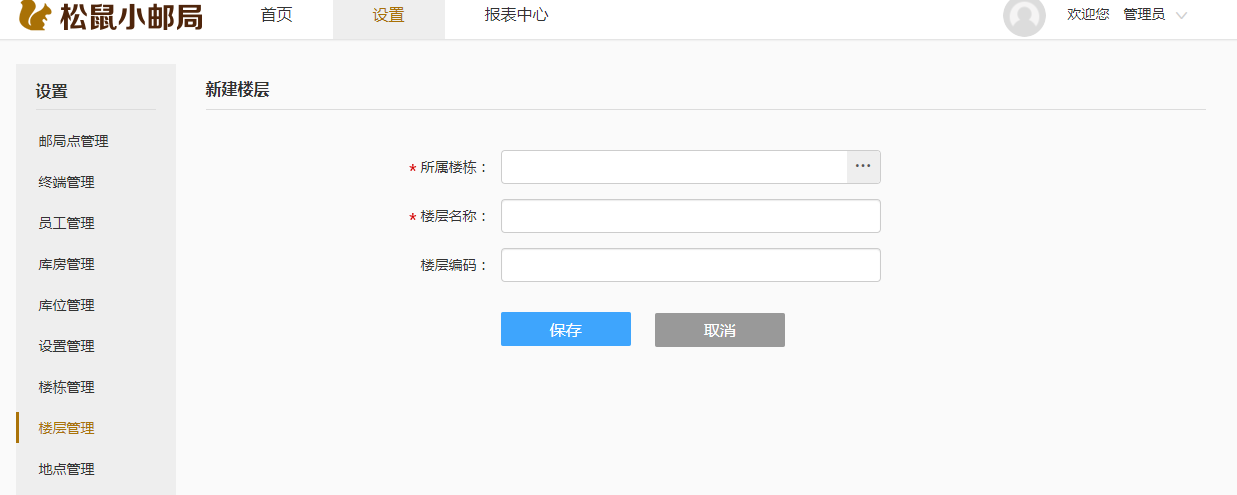Viewport: 1237px width, 495px height.
Task: Click the 松鼠小邮局 brand title
Action: pyautogui.click(x=131, y=15)
